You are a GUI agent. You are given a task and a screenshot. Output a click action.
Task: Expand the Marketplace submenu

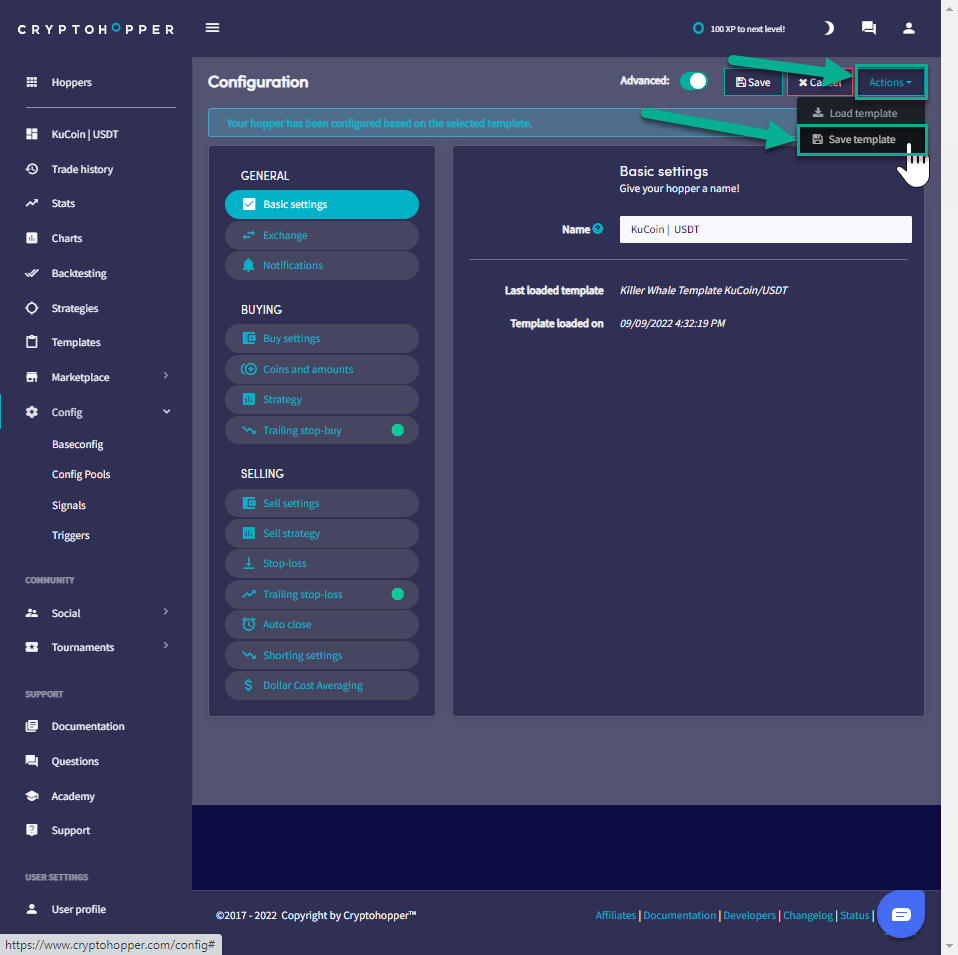(x=166, y=377)
